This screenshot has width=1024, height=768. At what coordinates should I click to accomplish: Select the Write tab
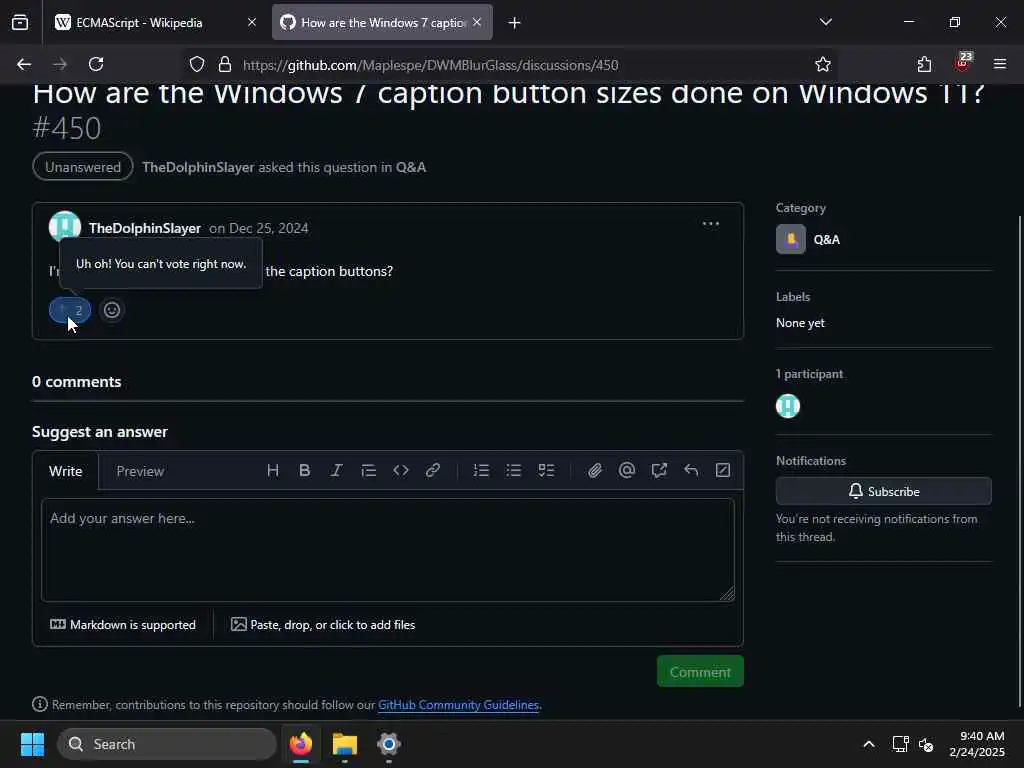(65, 471)
